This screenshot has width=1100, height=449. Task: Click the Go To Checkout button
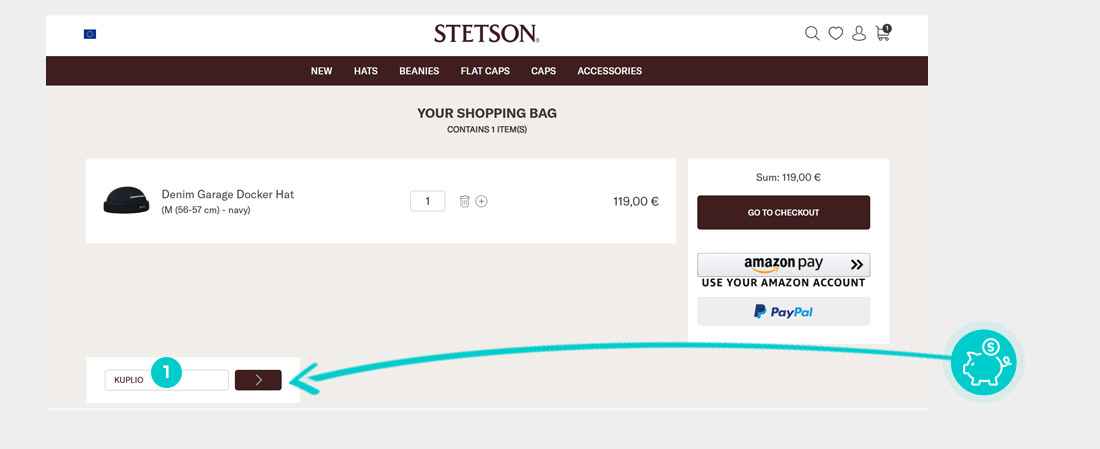click(x=783, y=212)
